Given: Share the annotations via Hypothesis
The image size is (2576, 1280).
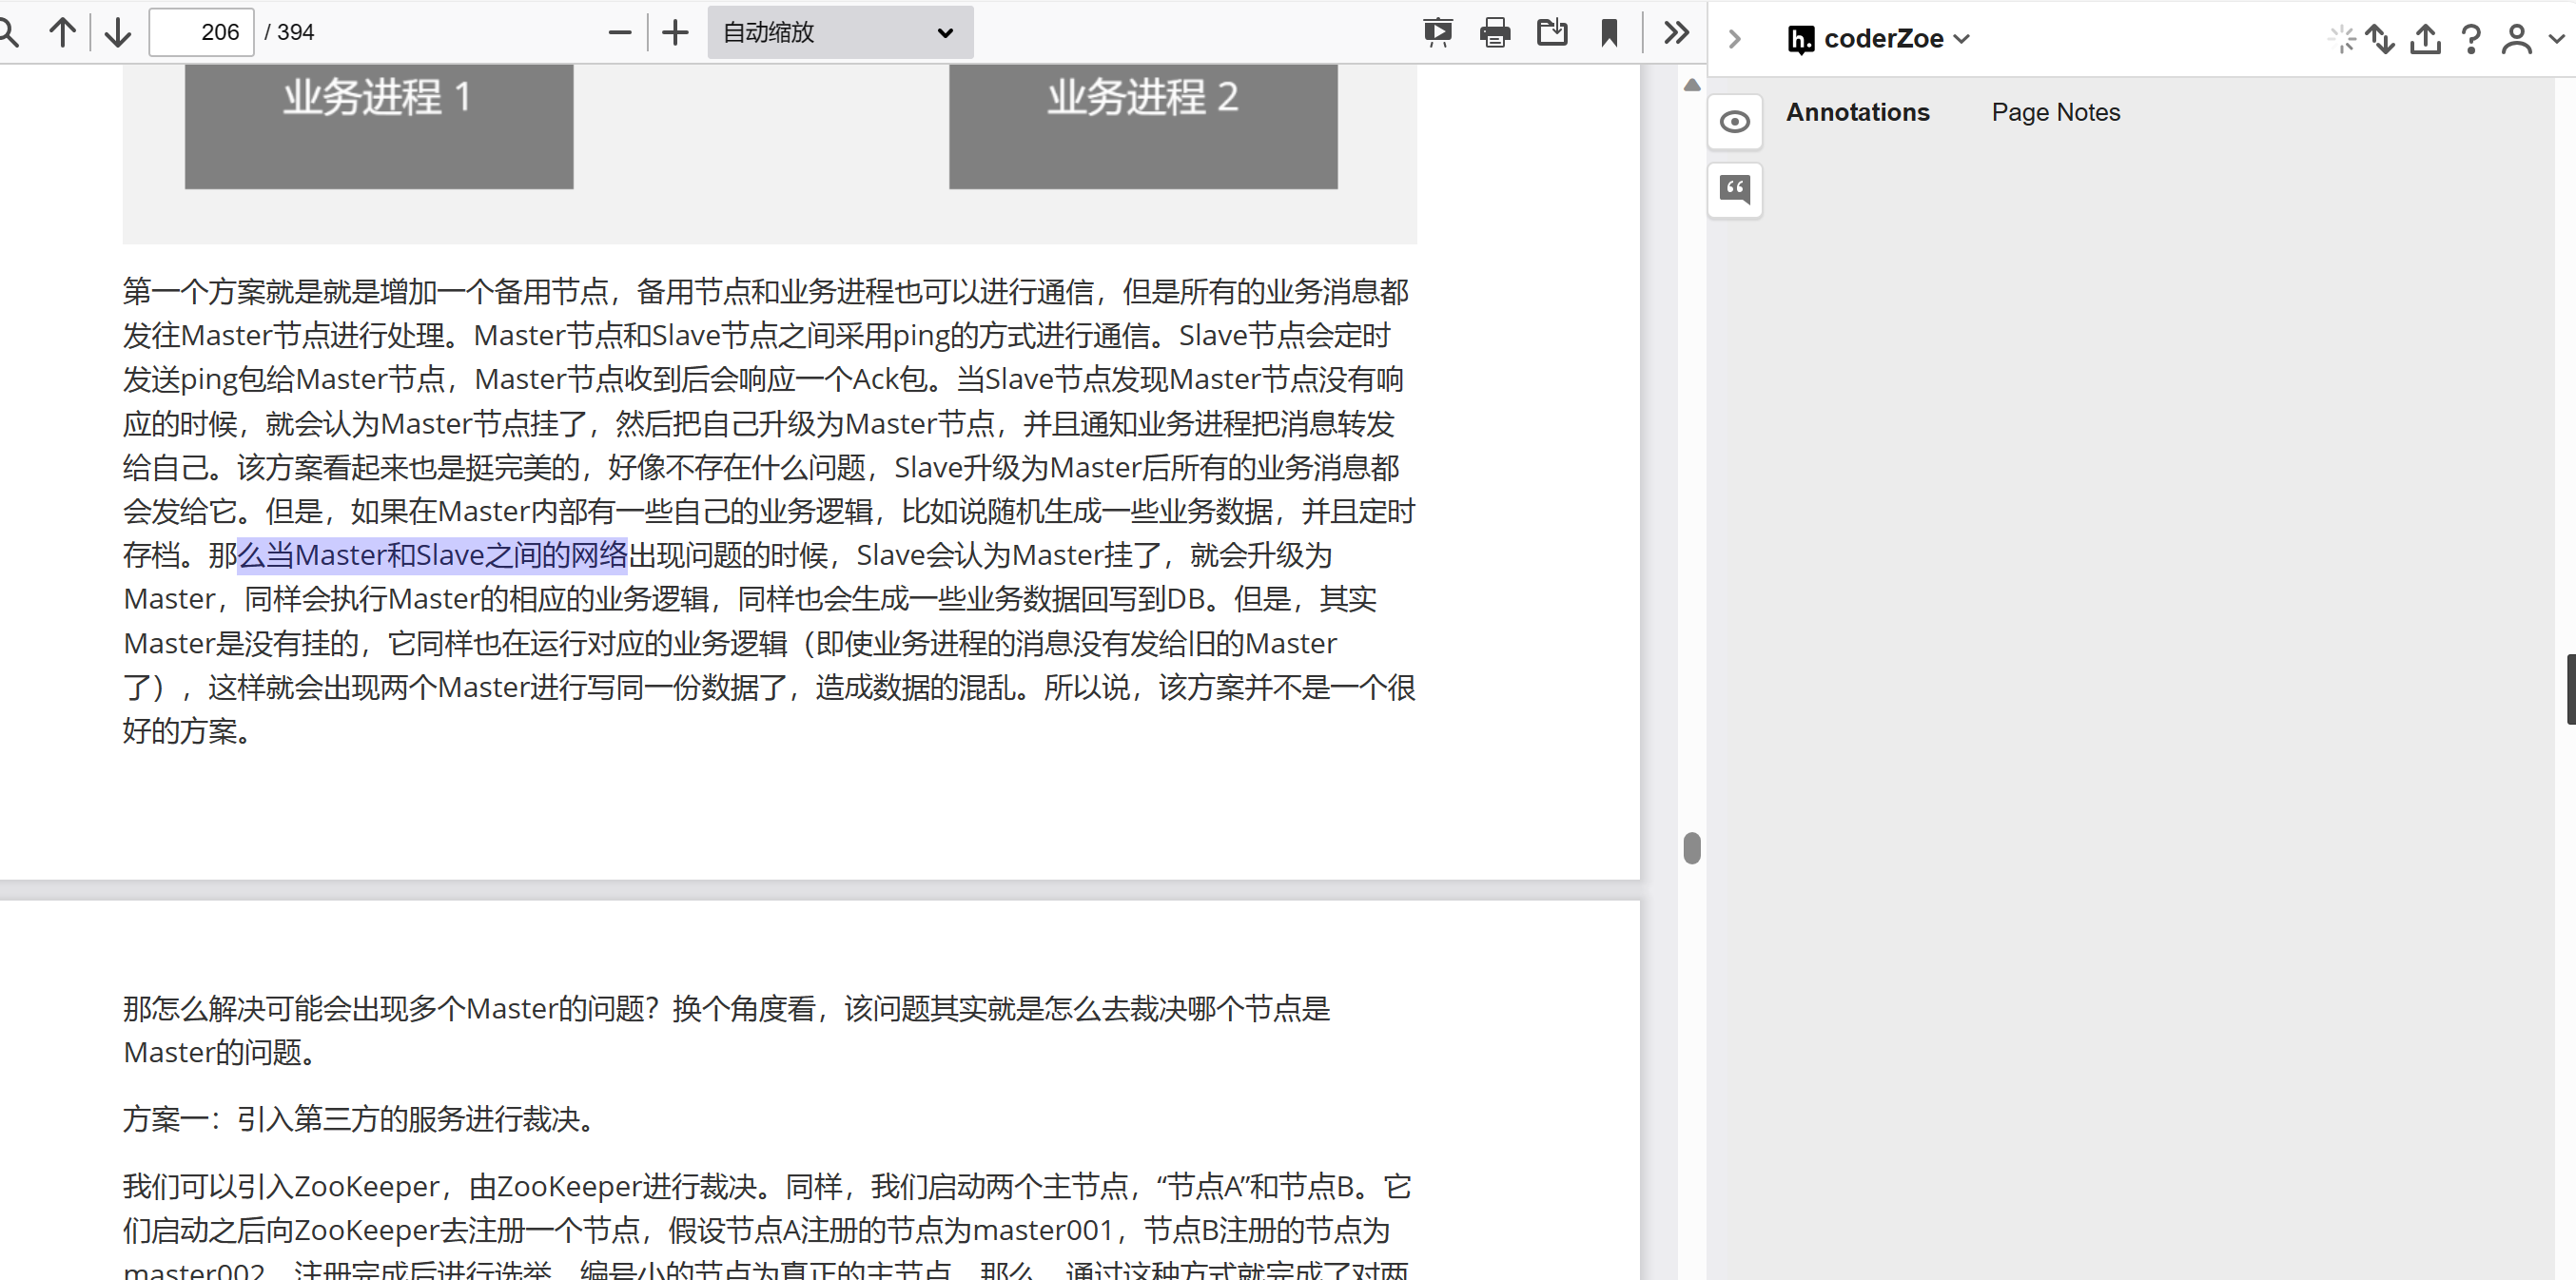Looking at the screenshot, I should tap(2425, 39).
